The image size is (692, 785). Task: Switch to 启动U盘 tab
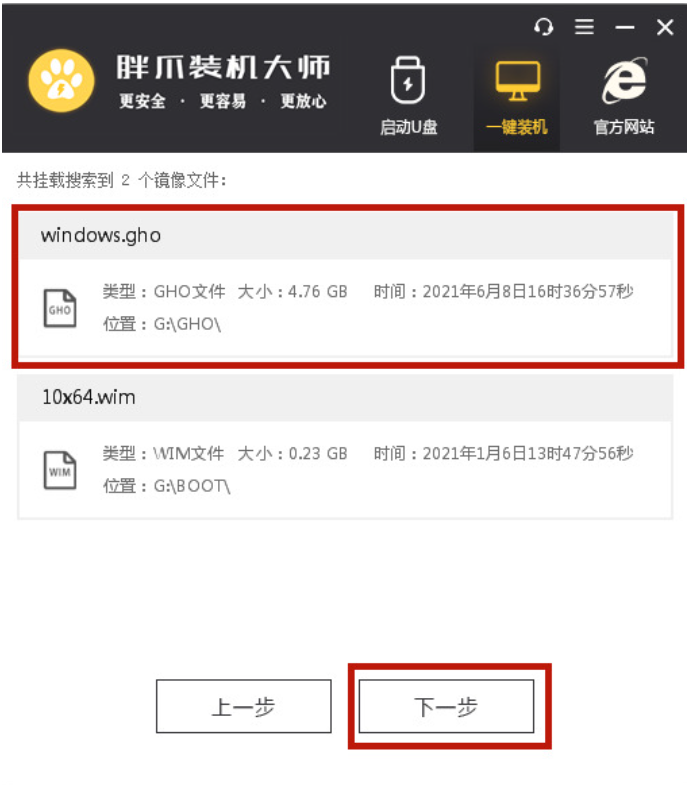[x=409, y=127]
